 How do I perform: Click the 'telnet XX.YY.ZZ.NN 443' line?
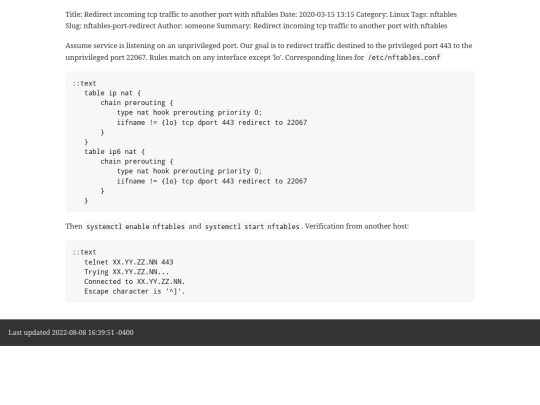click(129, 262)
